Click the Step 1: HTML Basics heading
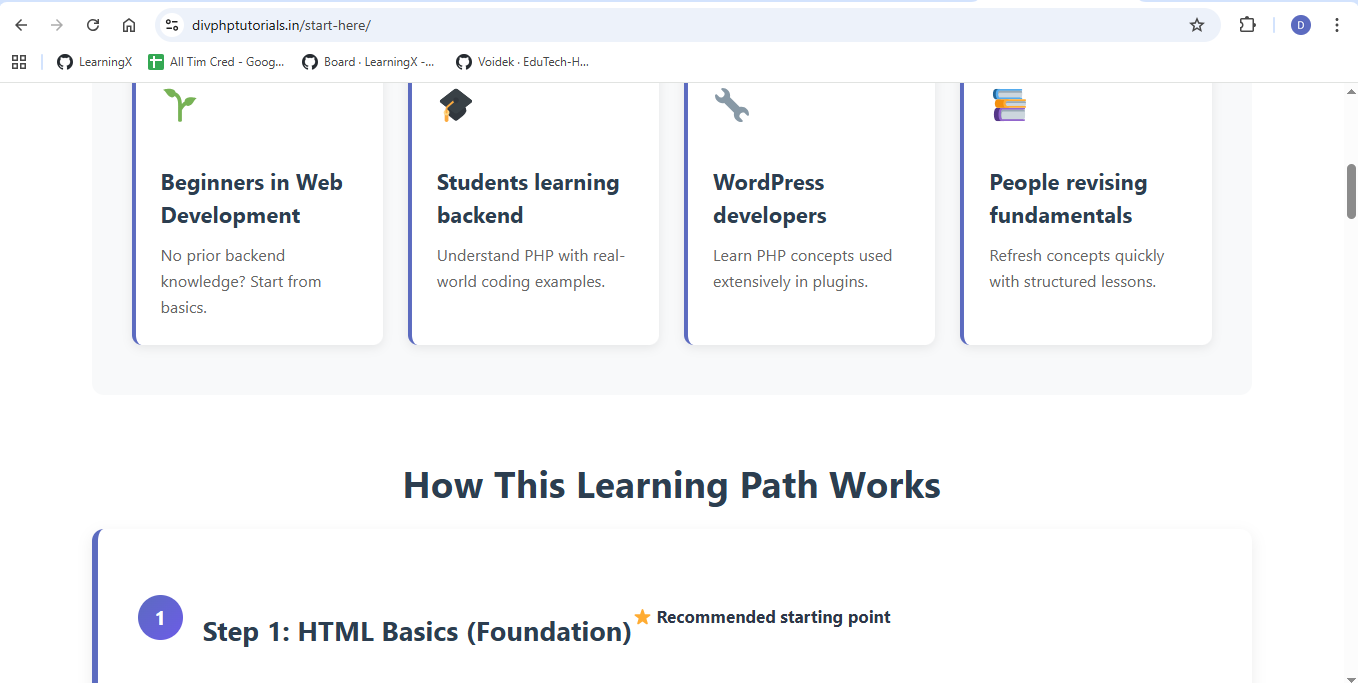 click(x=416, y=631)
